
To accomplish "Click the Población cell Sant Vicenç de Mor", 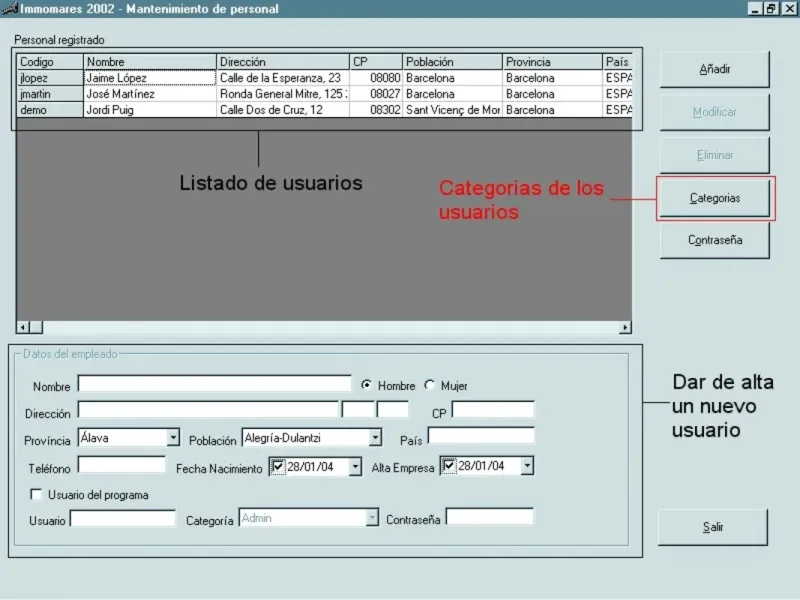I will point(453,110).
